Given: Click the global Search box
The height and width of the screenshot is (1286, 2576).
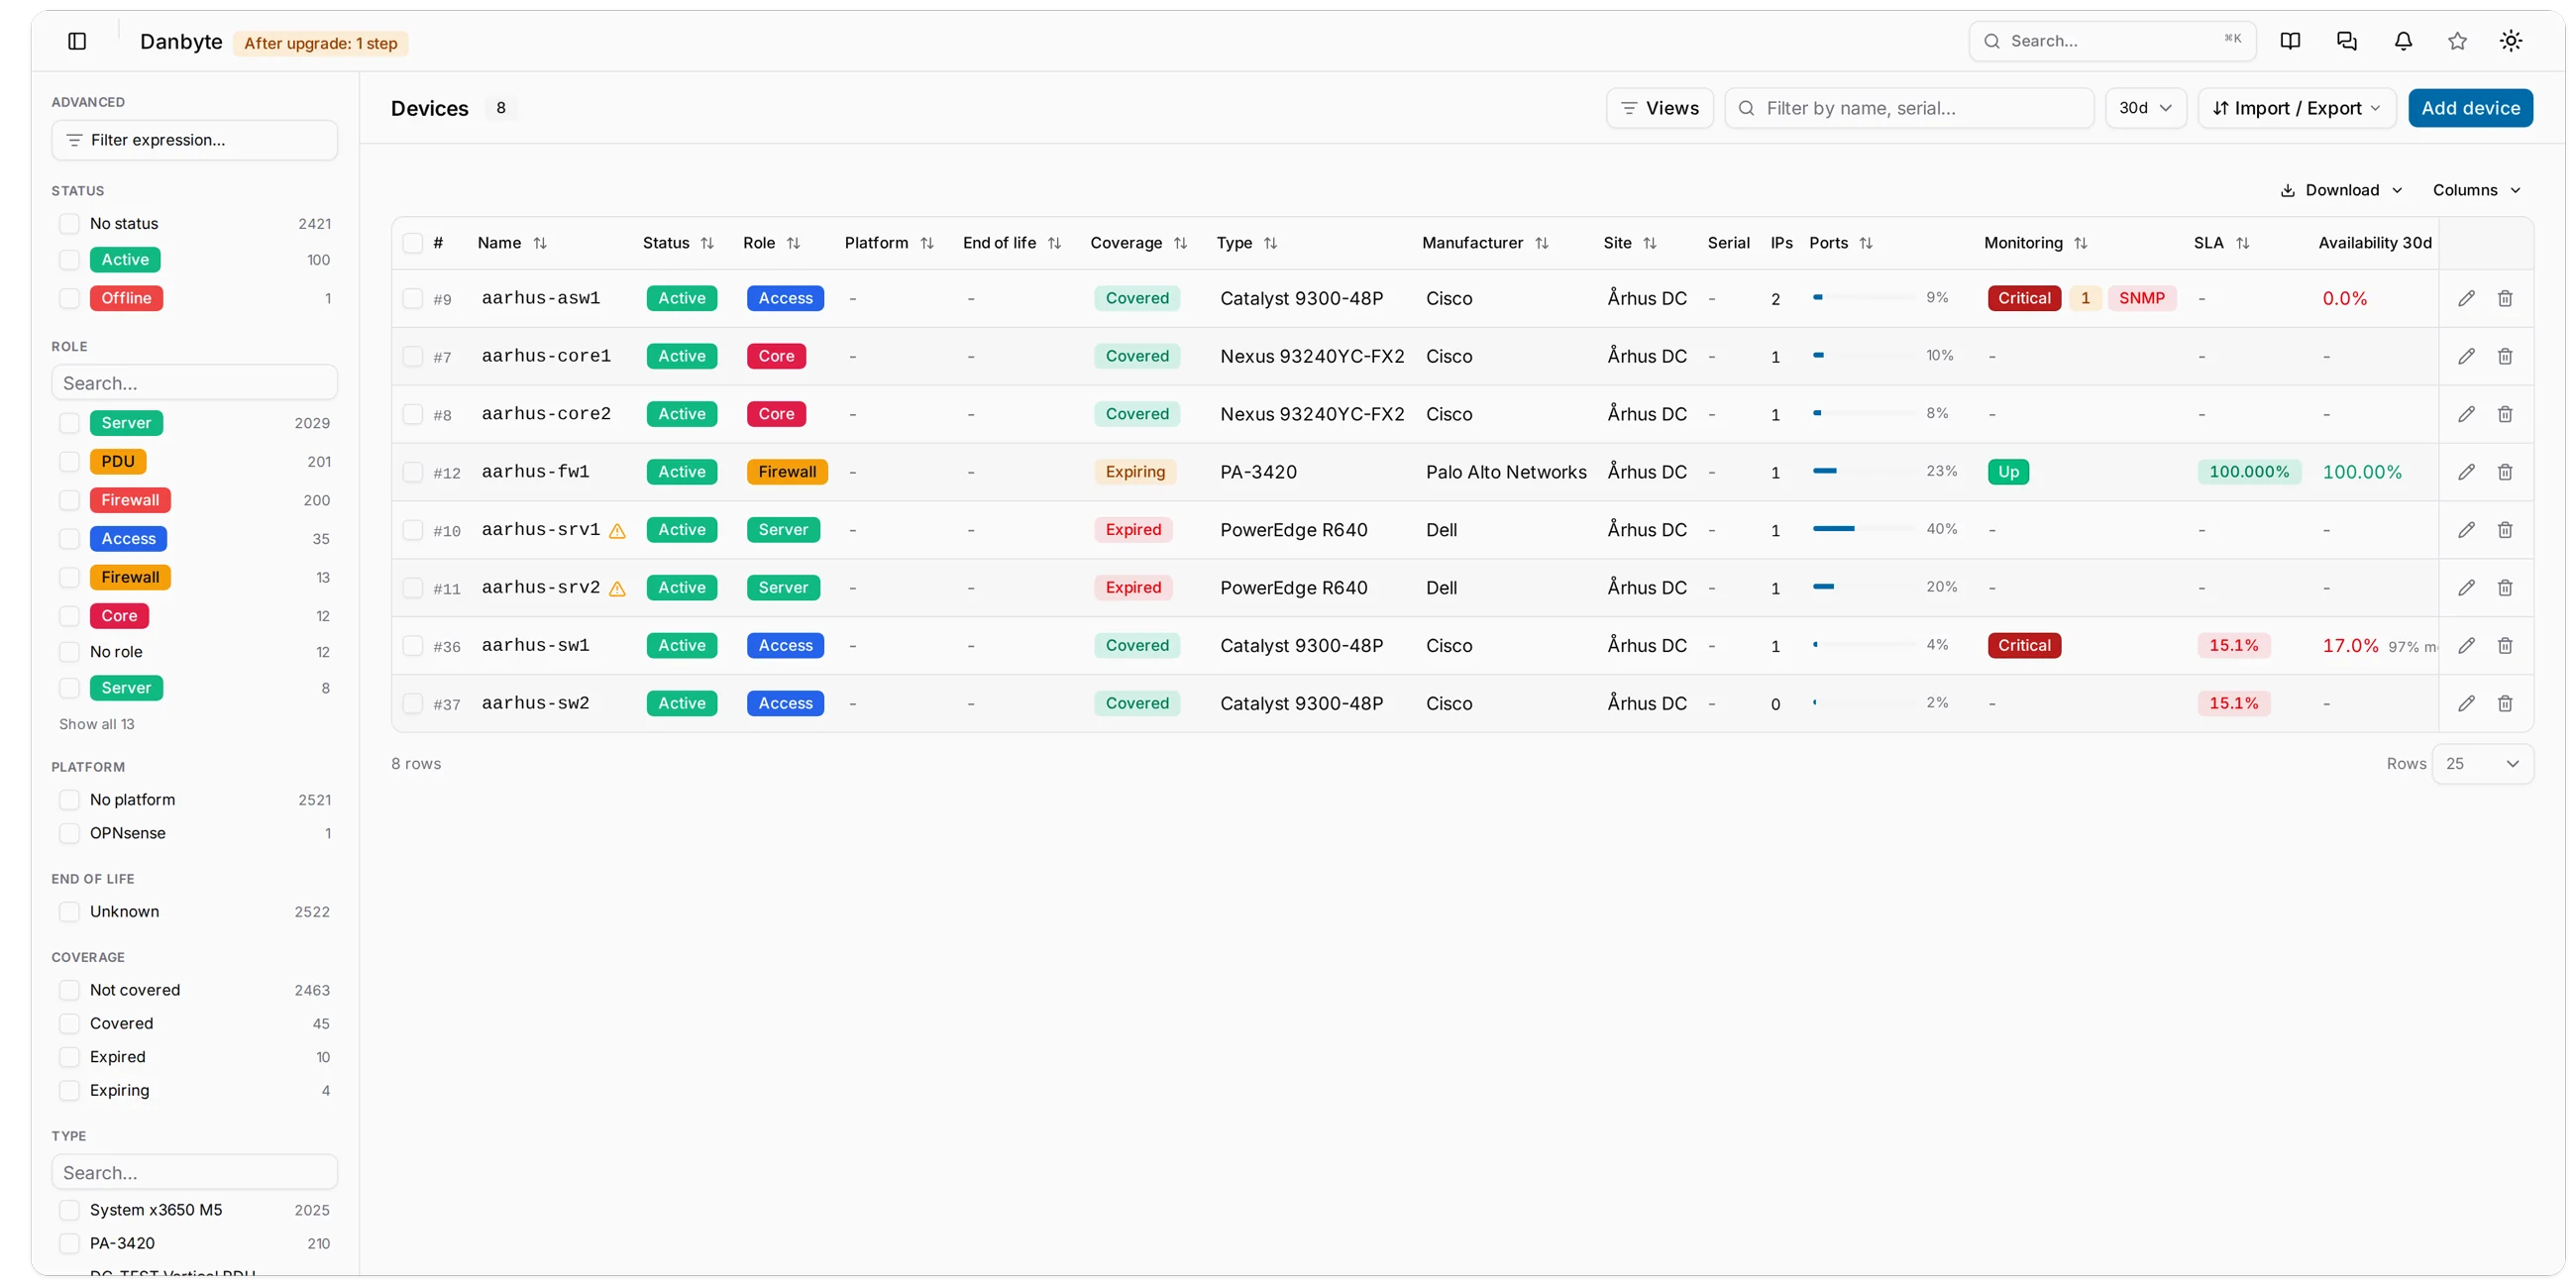Looking at the screenshot, I should [x=2112, y=41].
